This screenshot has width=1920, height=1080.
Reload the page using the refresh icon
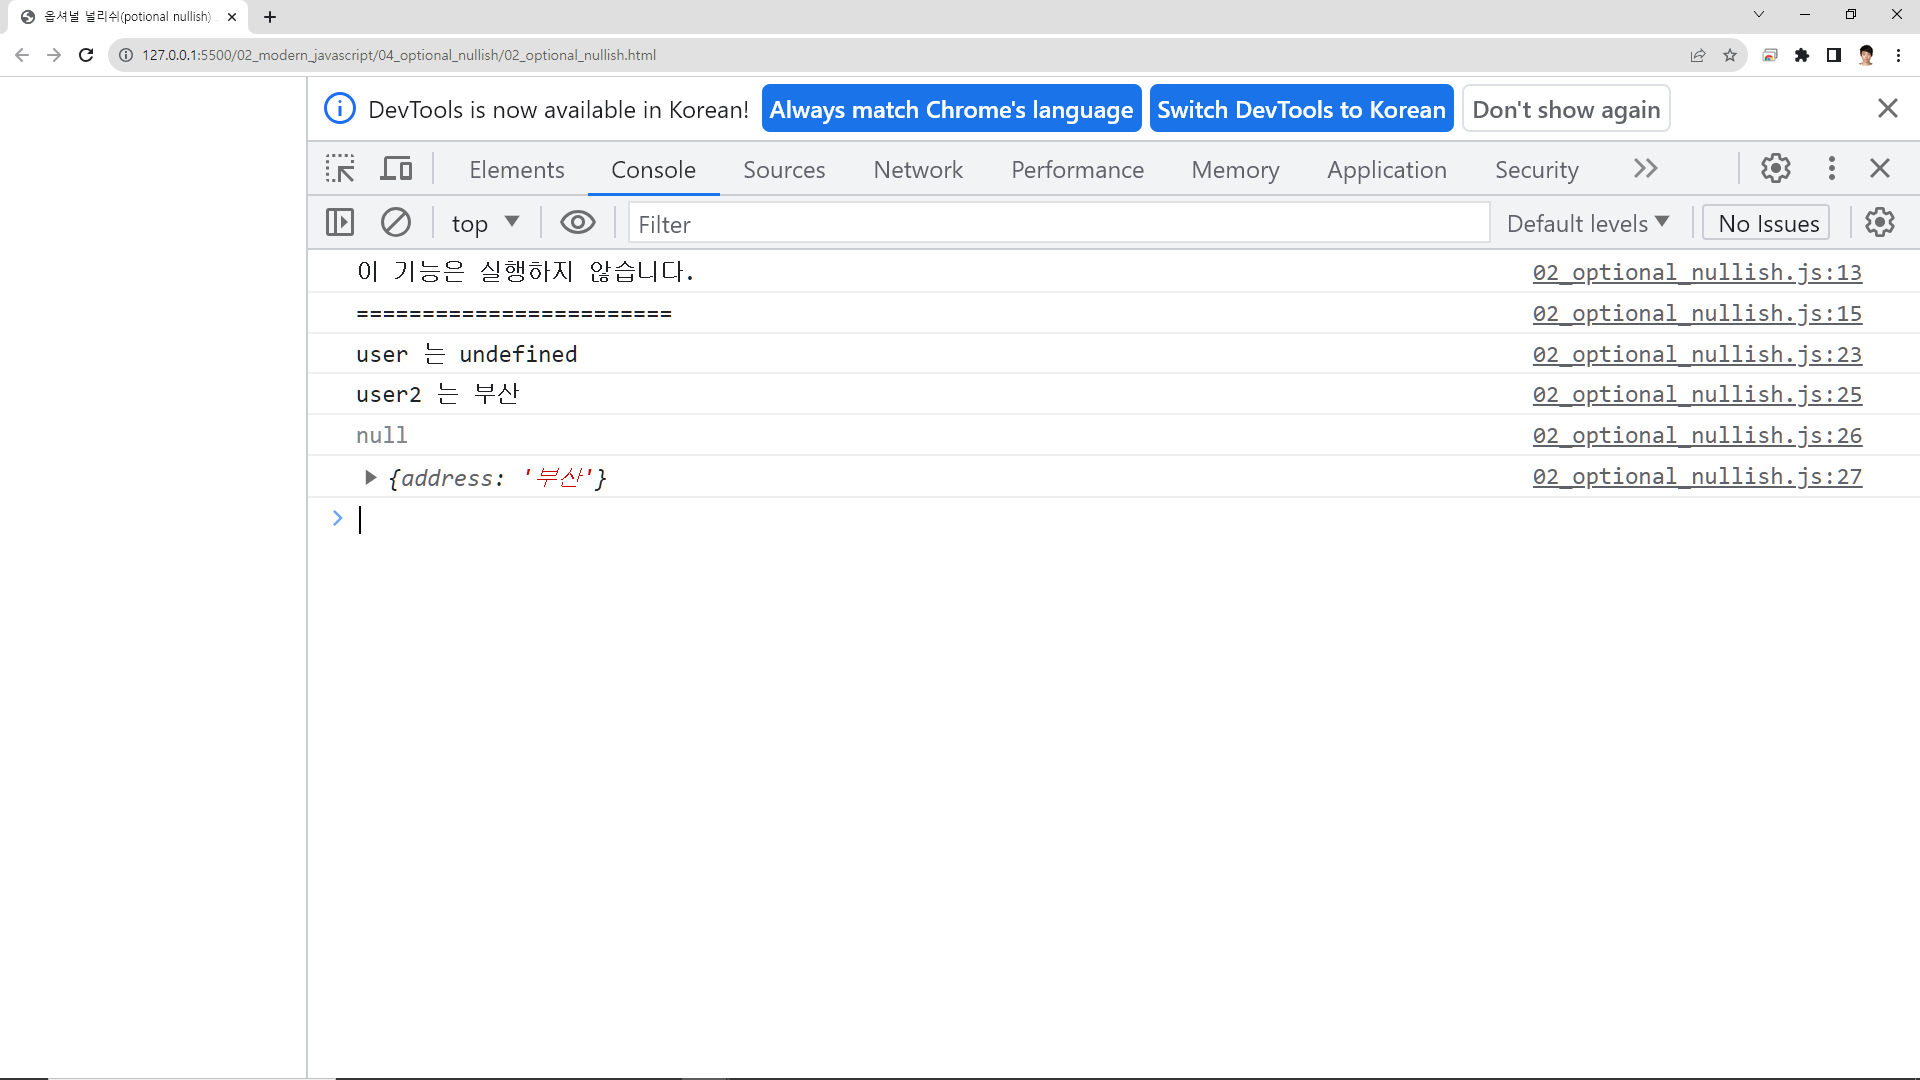point(86,55)
